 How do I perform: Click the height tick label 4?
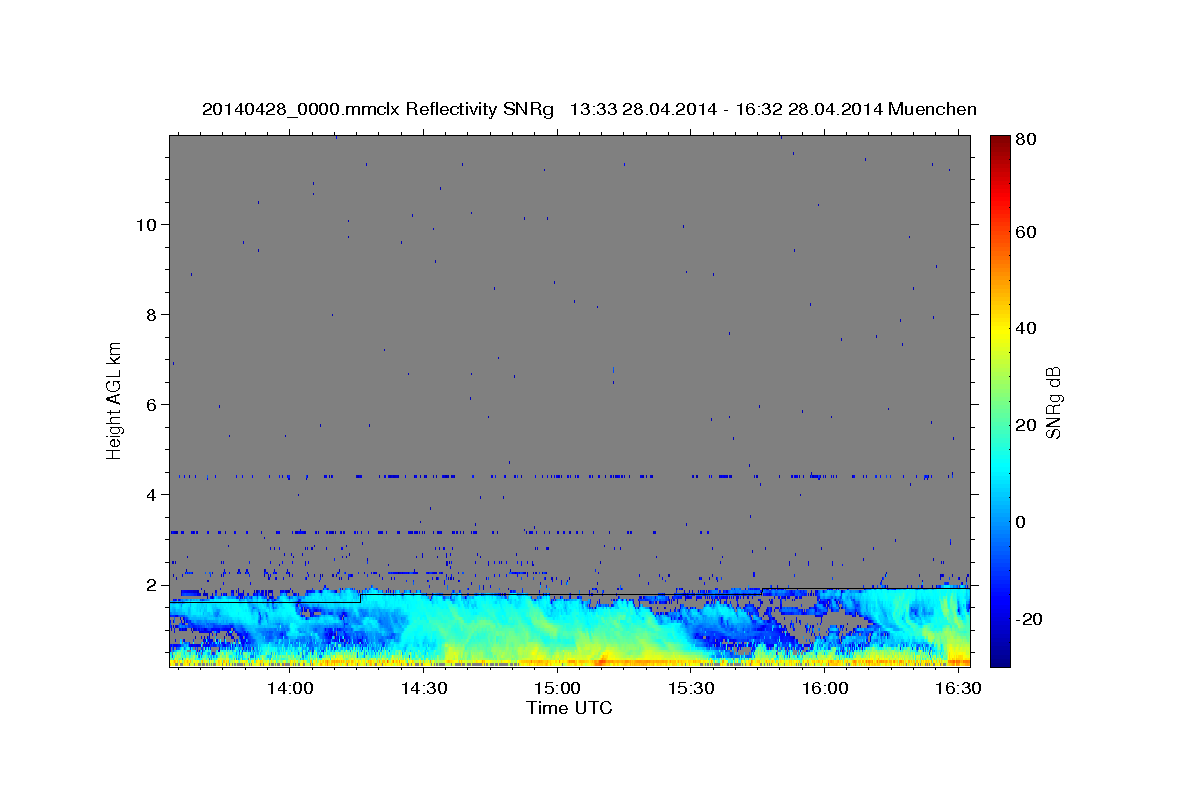151,494
